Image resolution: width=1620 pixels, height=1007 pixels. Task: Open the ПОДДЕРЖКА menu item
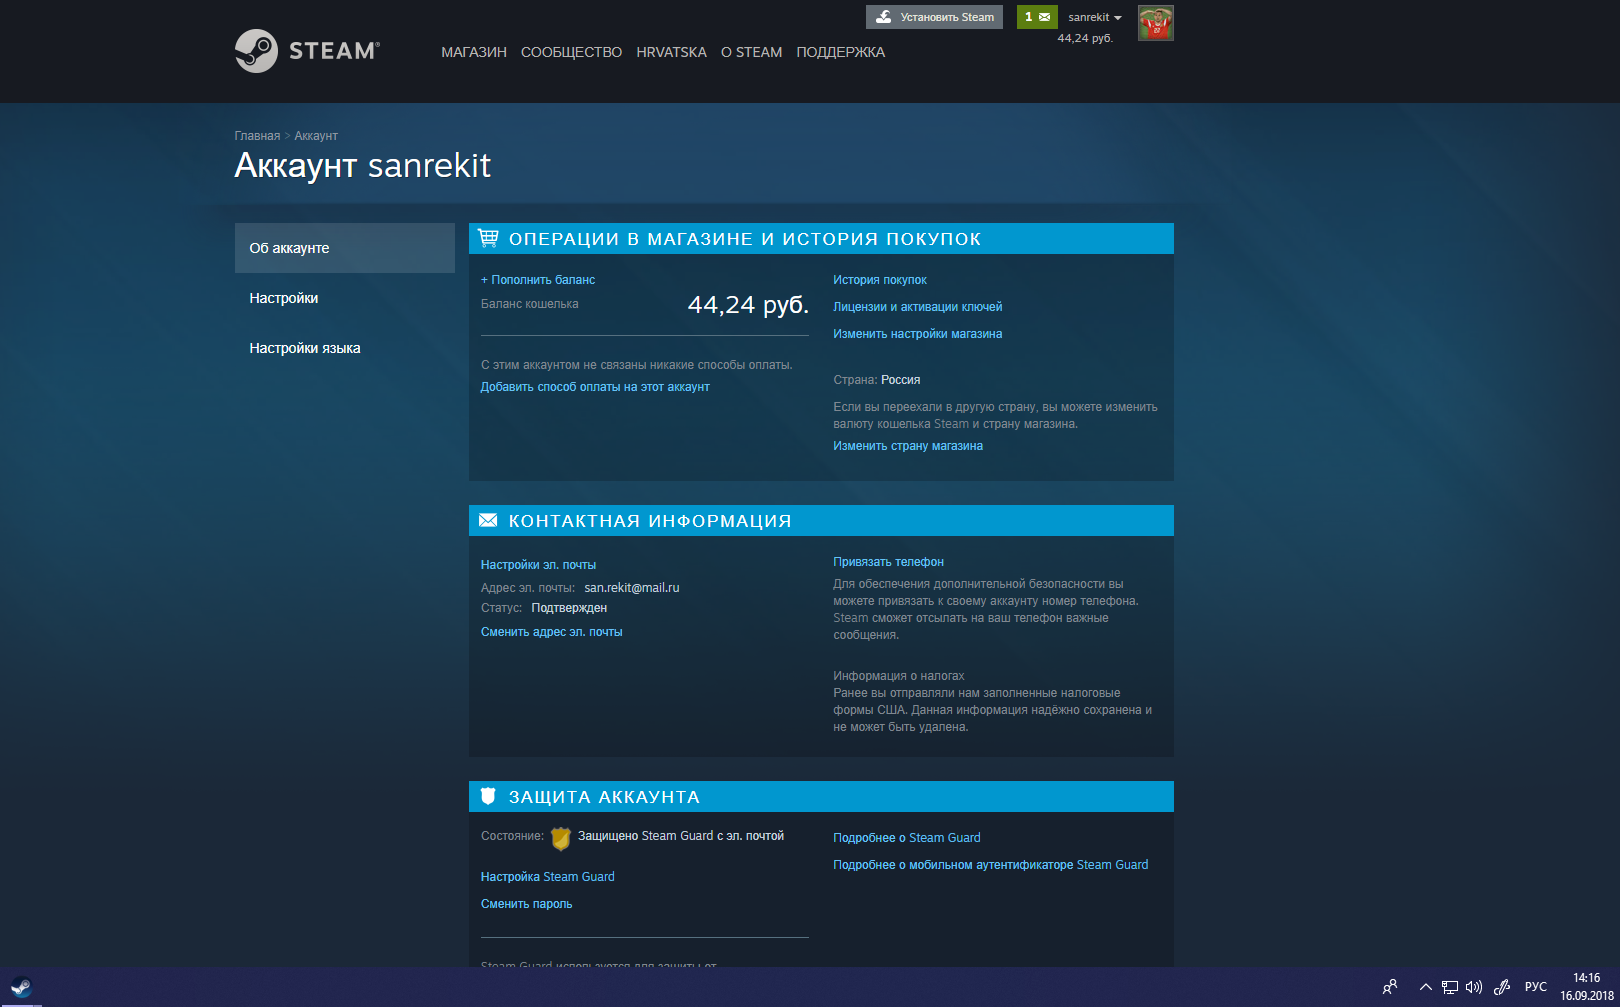pyautogui.click(x=840, y=52)
